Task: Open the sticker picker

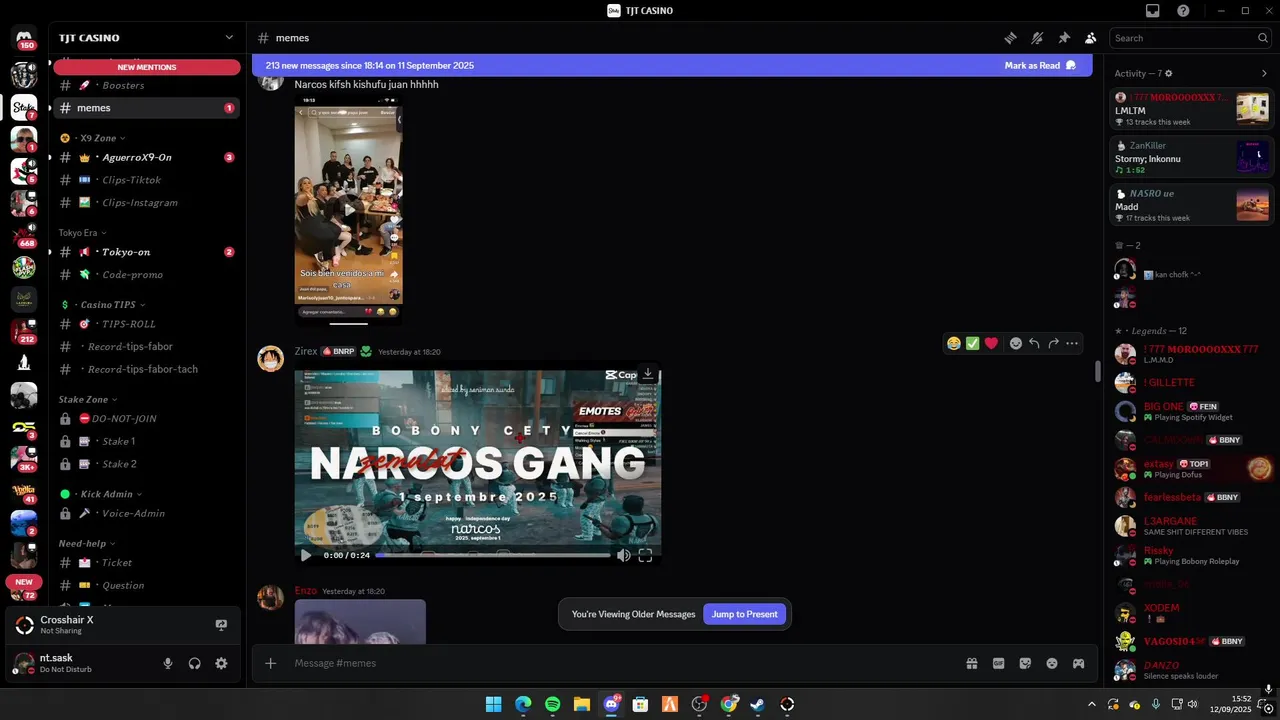Action: pyautogui.click(x=1025, y=663)
